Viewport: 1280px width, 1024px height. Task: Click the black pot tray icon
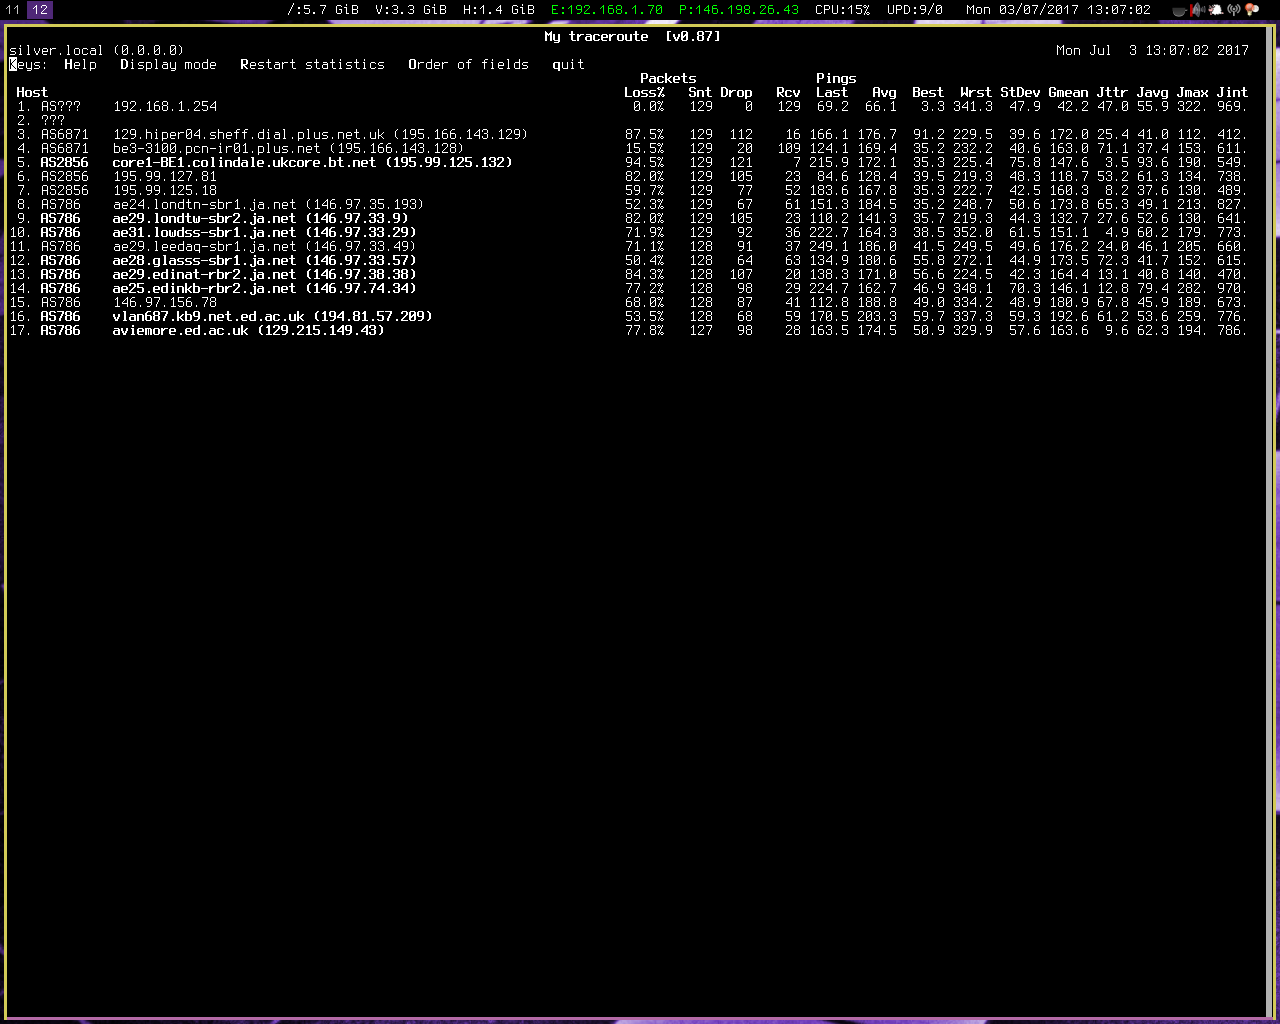point(1180,10)
